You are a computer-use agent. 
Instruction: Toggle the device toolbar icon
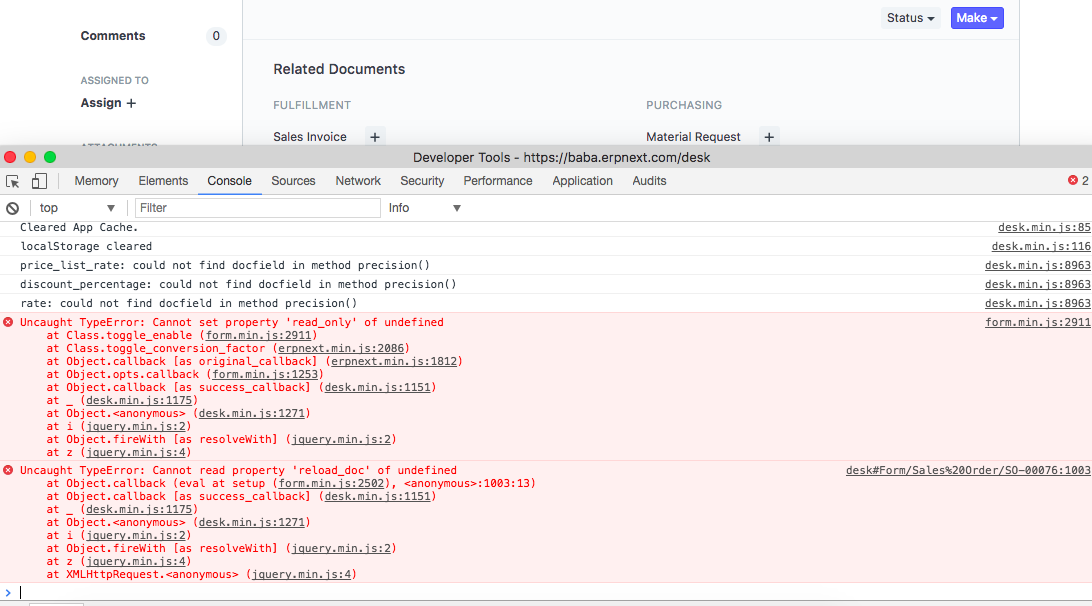[x=38, y=181]
